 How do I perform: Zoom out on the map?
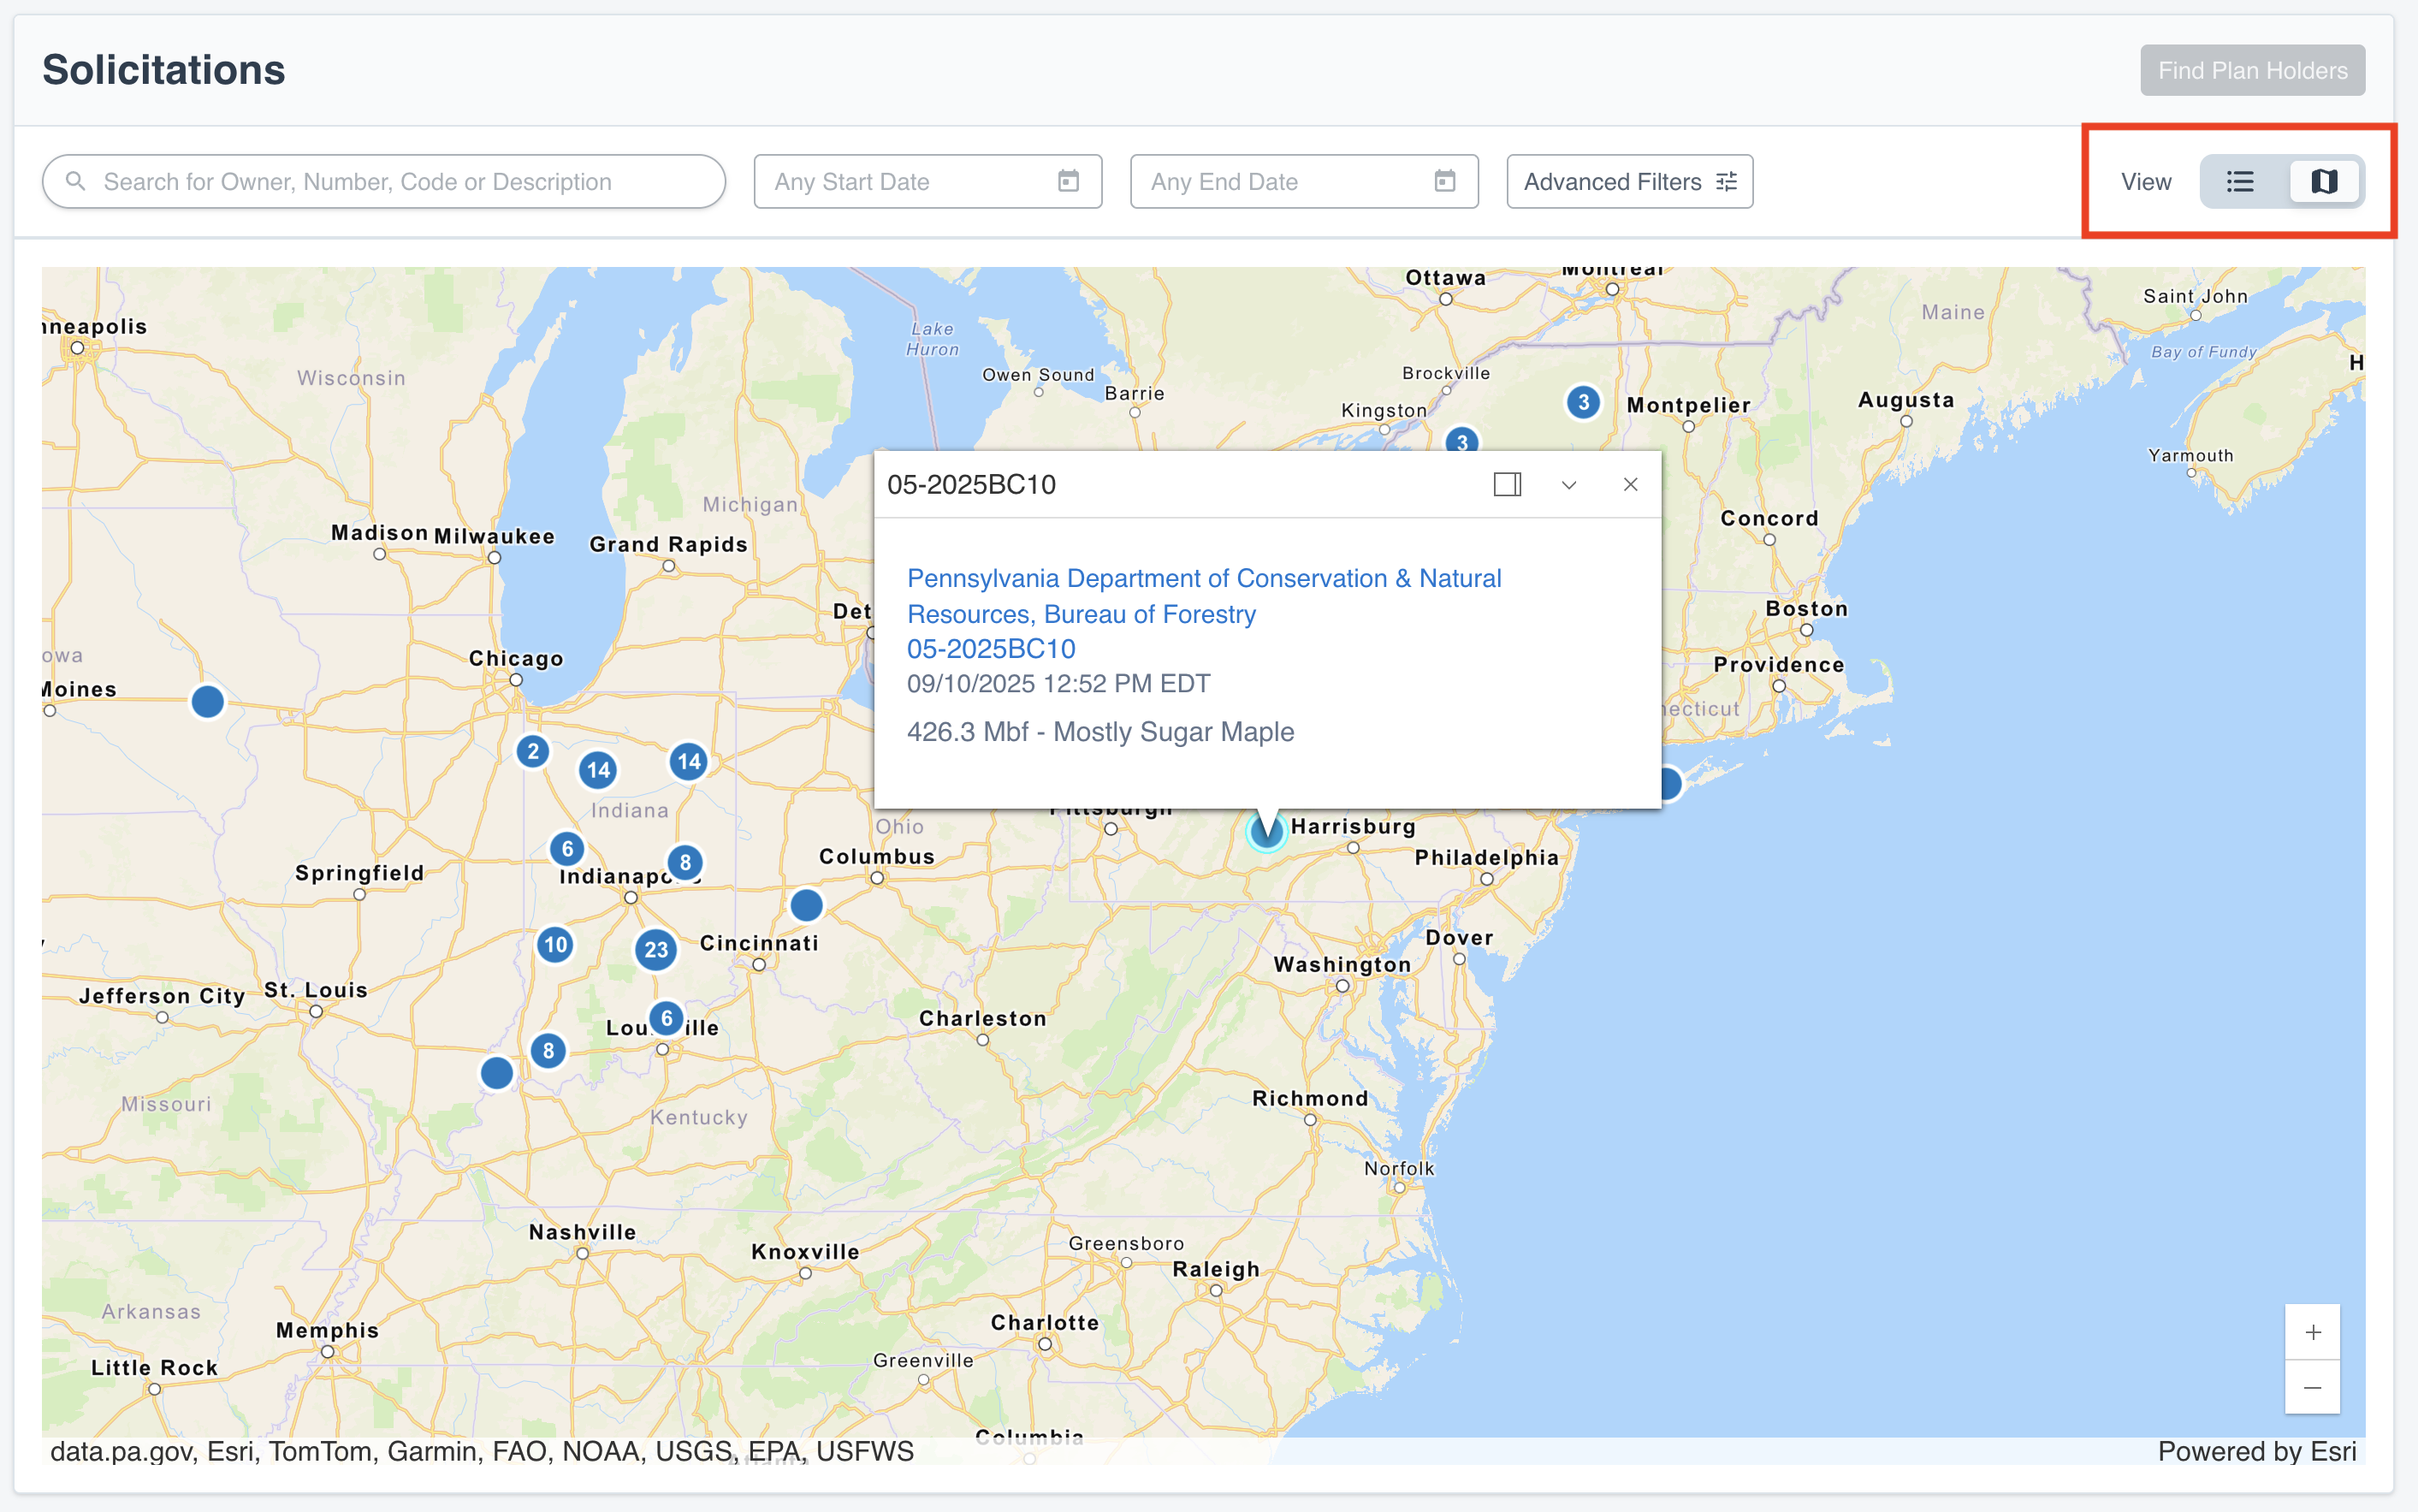pyautogui.click(x=2312, y=1387)
